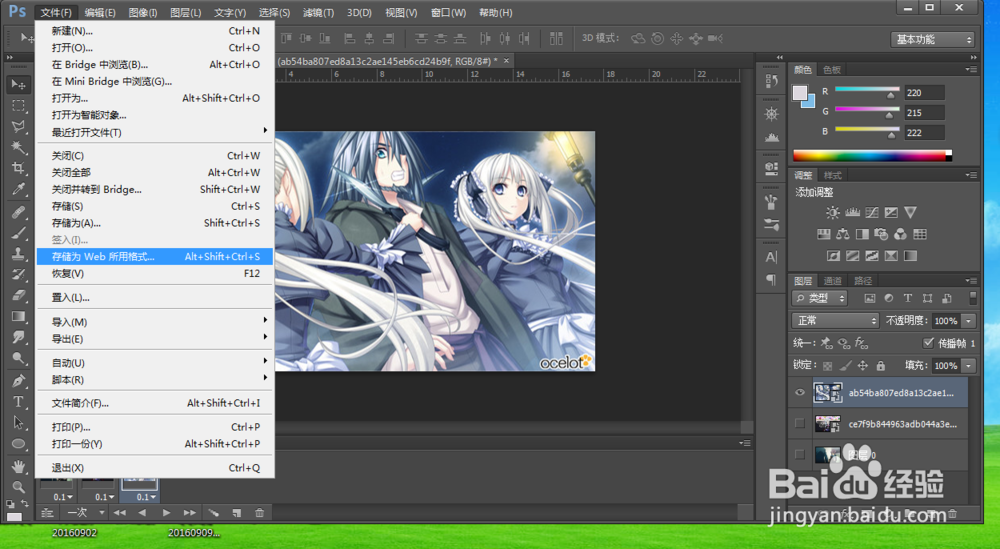
Task: Choose 退出(X) menu item
Action: [x=155, y=467]
